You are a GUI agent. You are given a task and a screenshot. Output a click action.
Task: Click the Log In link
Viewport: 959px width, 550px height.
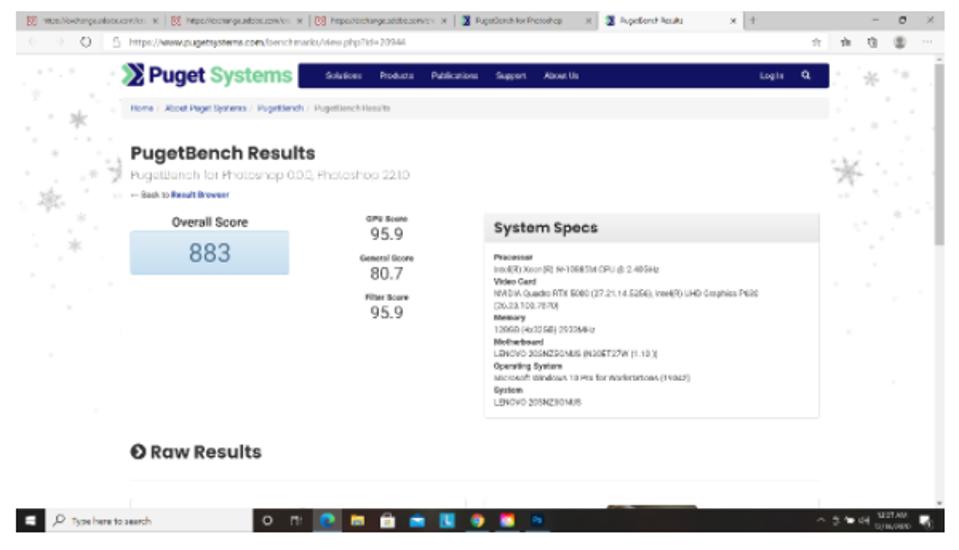(x=771, y=76)
